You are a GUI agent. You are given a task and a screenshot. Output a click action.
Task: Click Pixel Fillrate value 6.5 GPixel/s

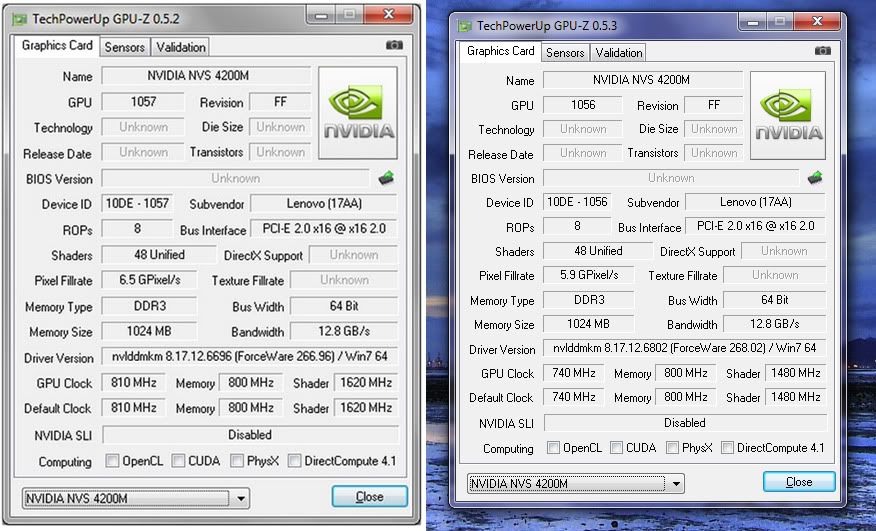pos(149,280)
